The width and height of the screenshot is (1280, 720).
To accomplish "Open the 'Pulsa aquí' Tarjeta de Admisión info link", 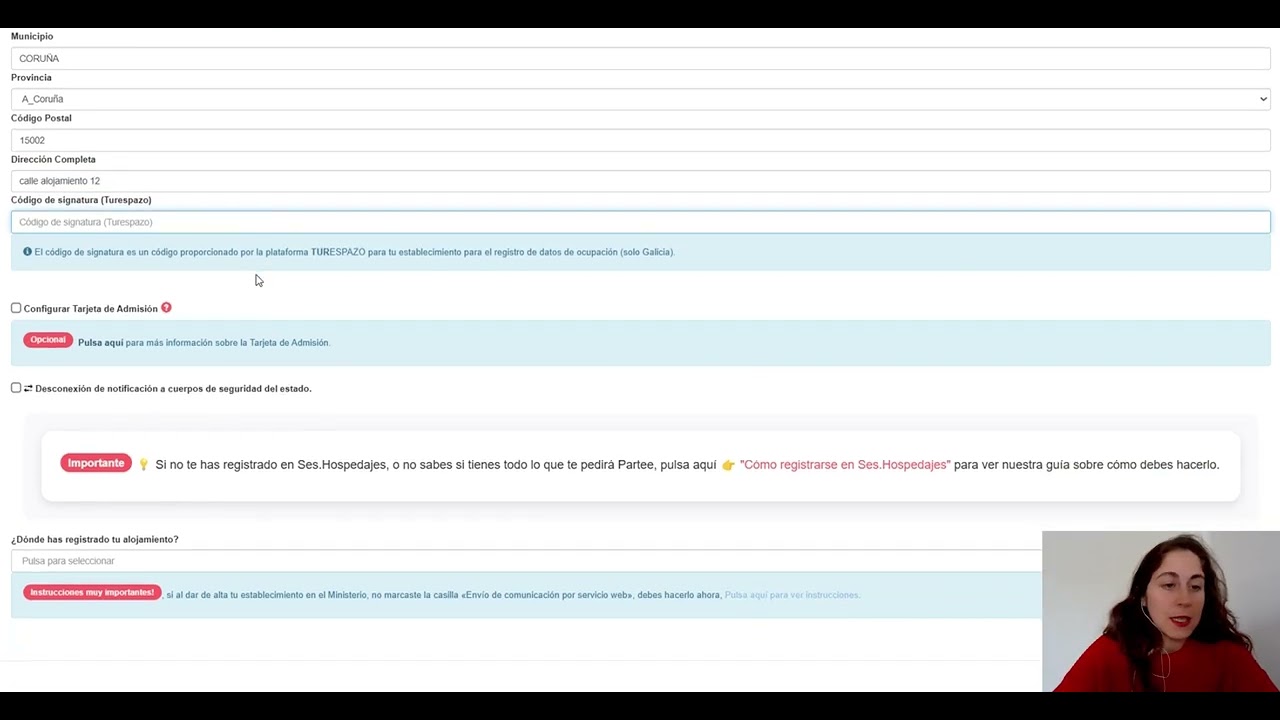I will click(x=100, y=343).
